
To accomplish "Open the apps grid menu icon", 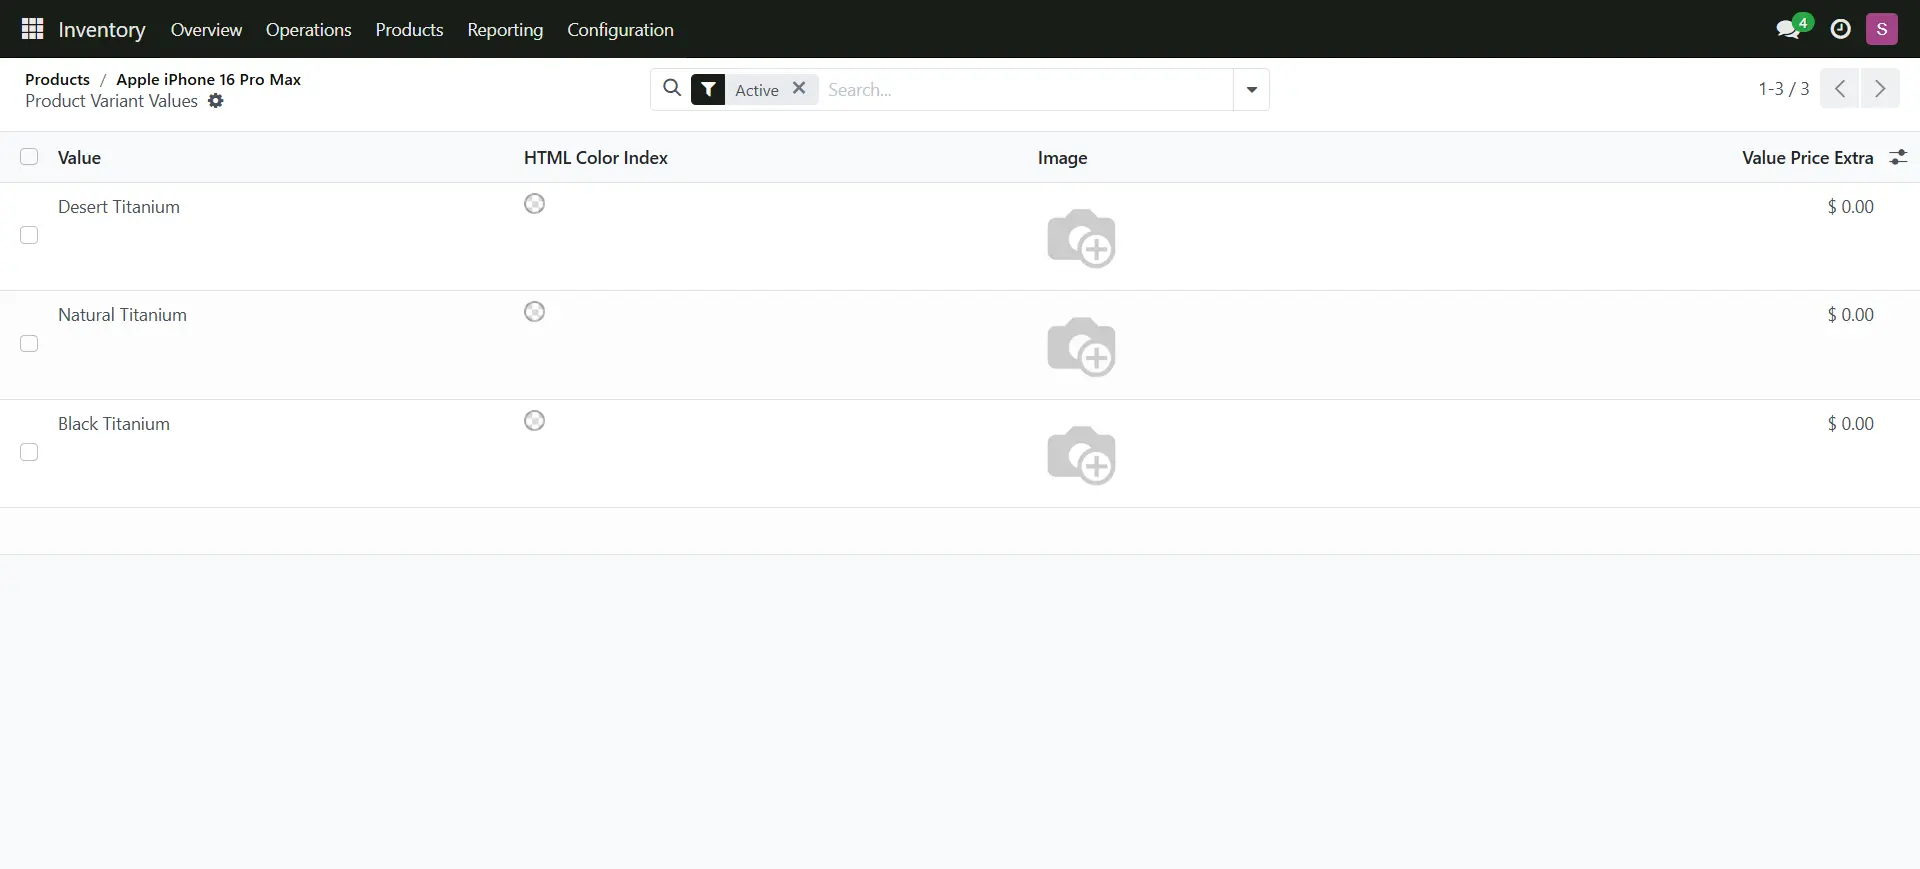I will tap(32, 29).
